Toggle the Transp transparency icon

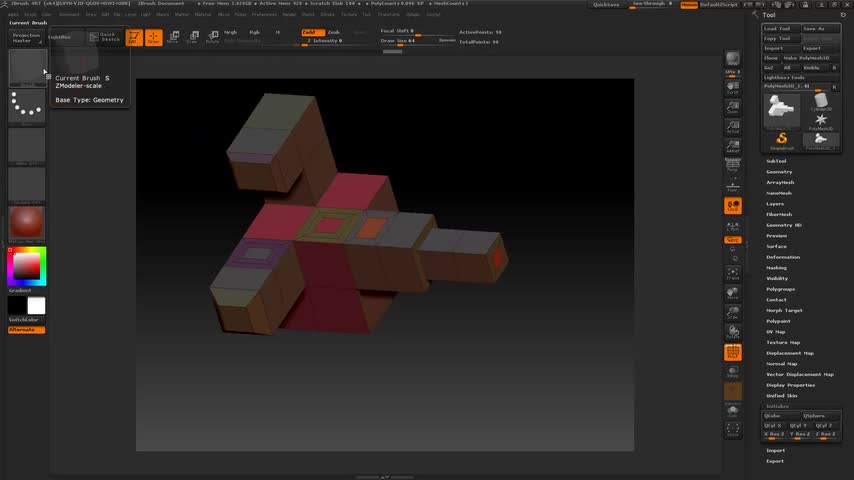(x=733, y=372)
